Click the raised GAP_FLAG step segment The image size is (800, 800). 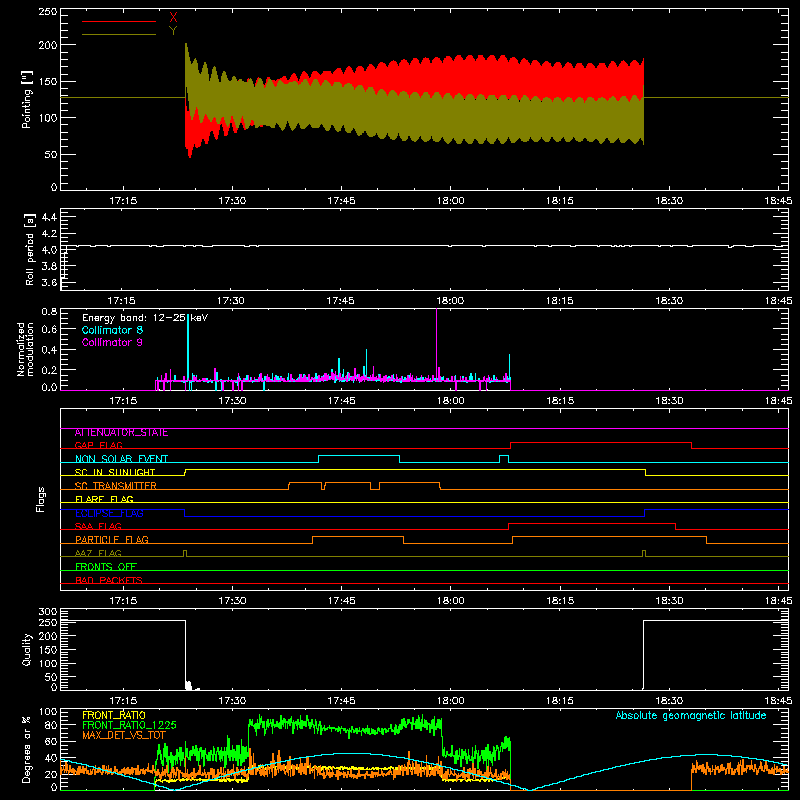(x=601, y=443)
